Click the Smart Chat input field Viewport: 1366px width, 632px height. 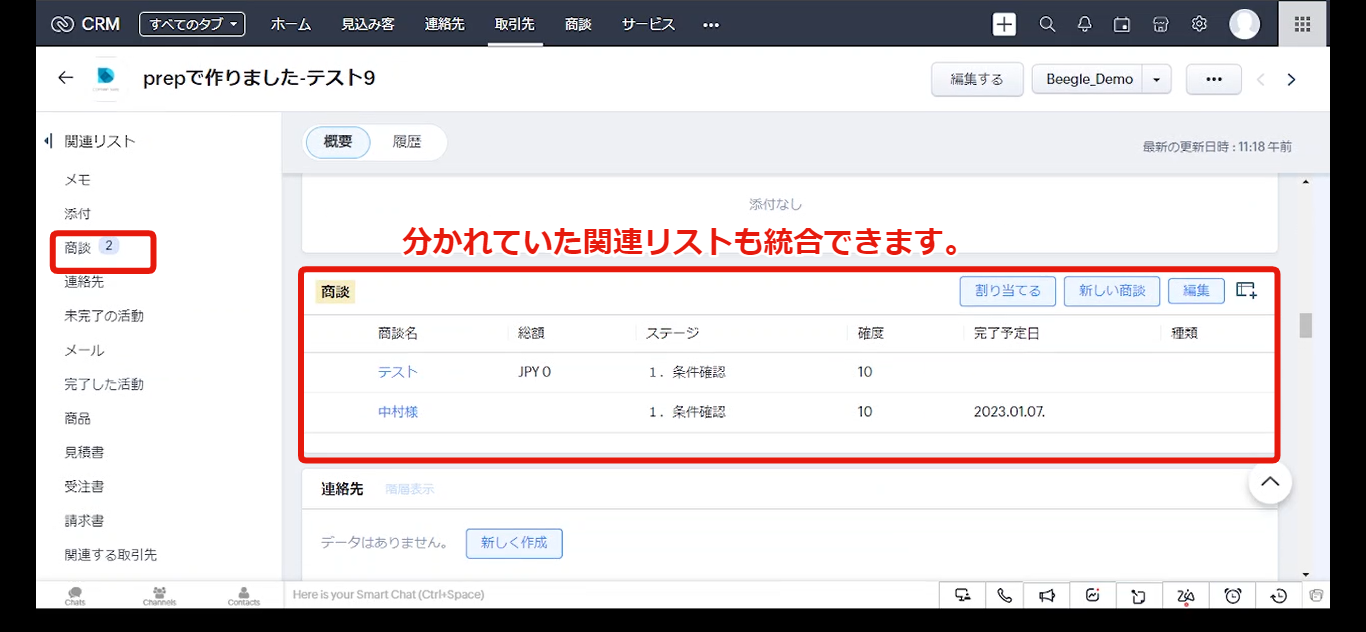tap(610, 595)
